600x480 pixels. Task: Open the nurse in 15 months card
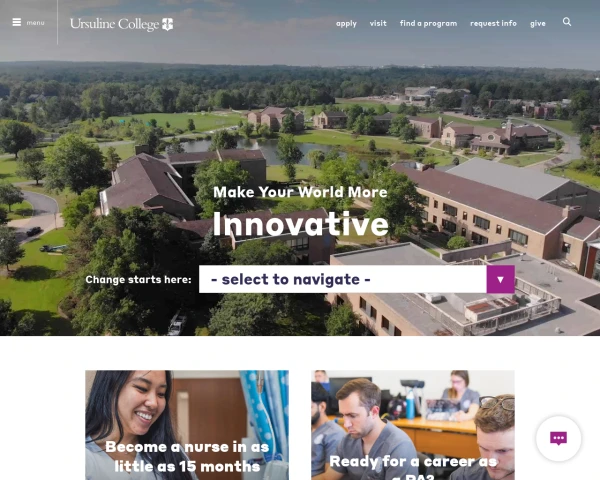click(x=187, y=425)
